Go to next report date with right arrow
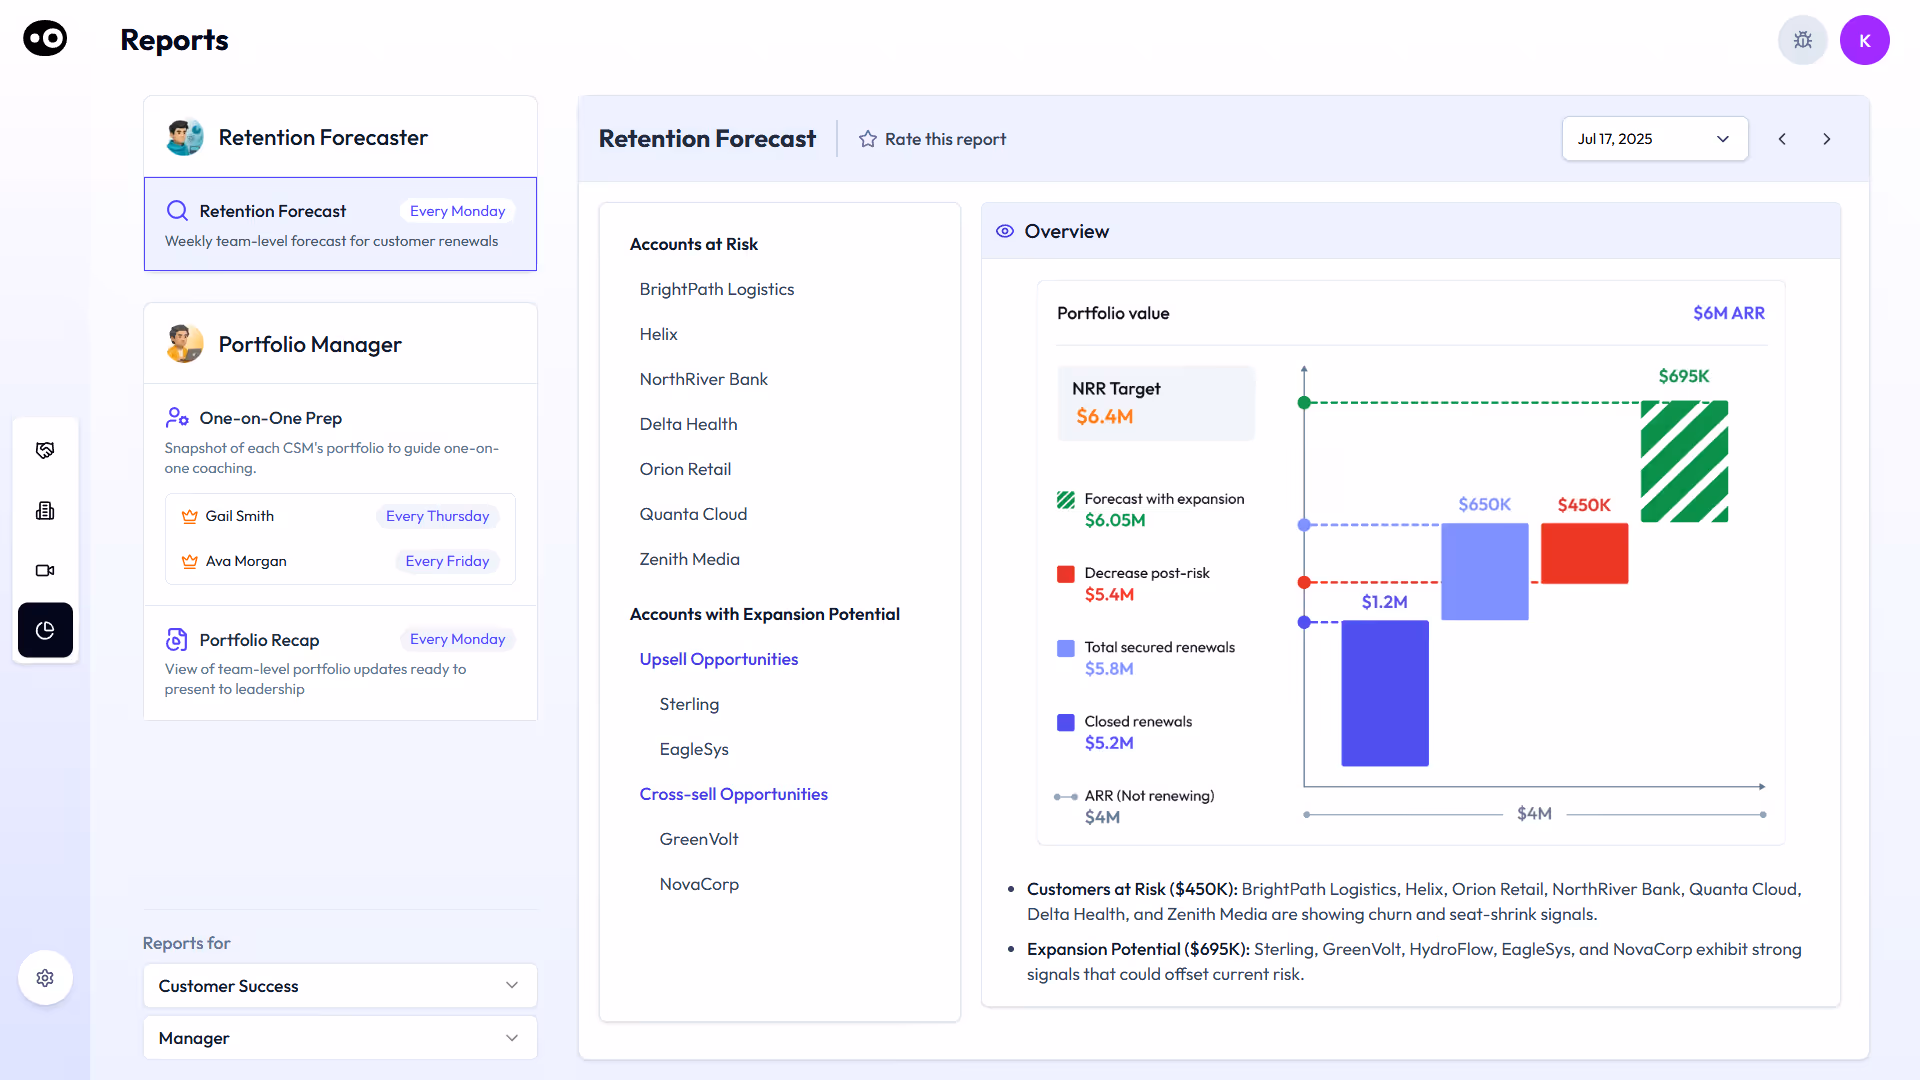Screen dimensions: 1920x1080 [x=1827, y=139]
